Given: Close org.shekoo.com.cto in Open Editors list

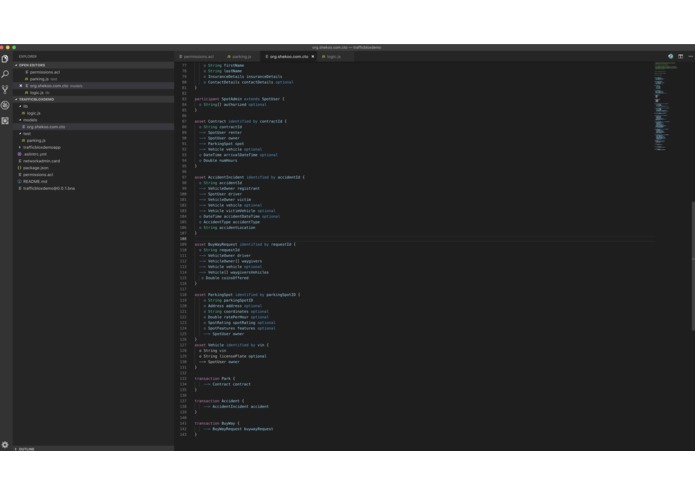Looking at the screenshot, I should coord(20,86).
